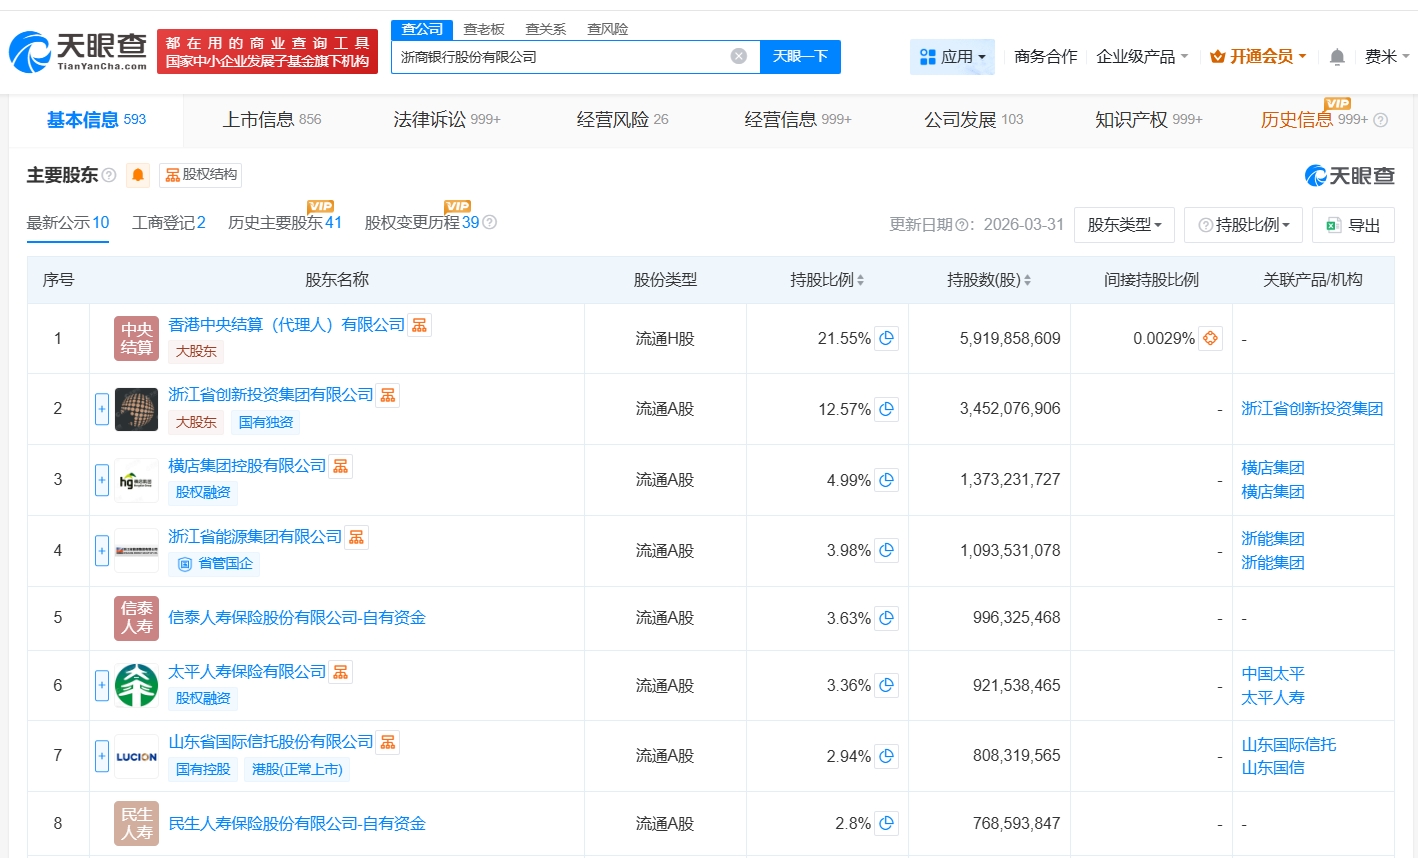Click the pie chart icon next to 3.63%
Image resolution: width=1418 pixels, height=858 pixels.
pos(886,618)
